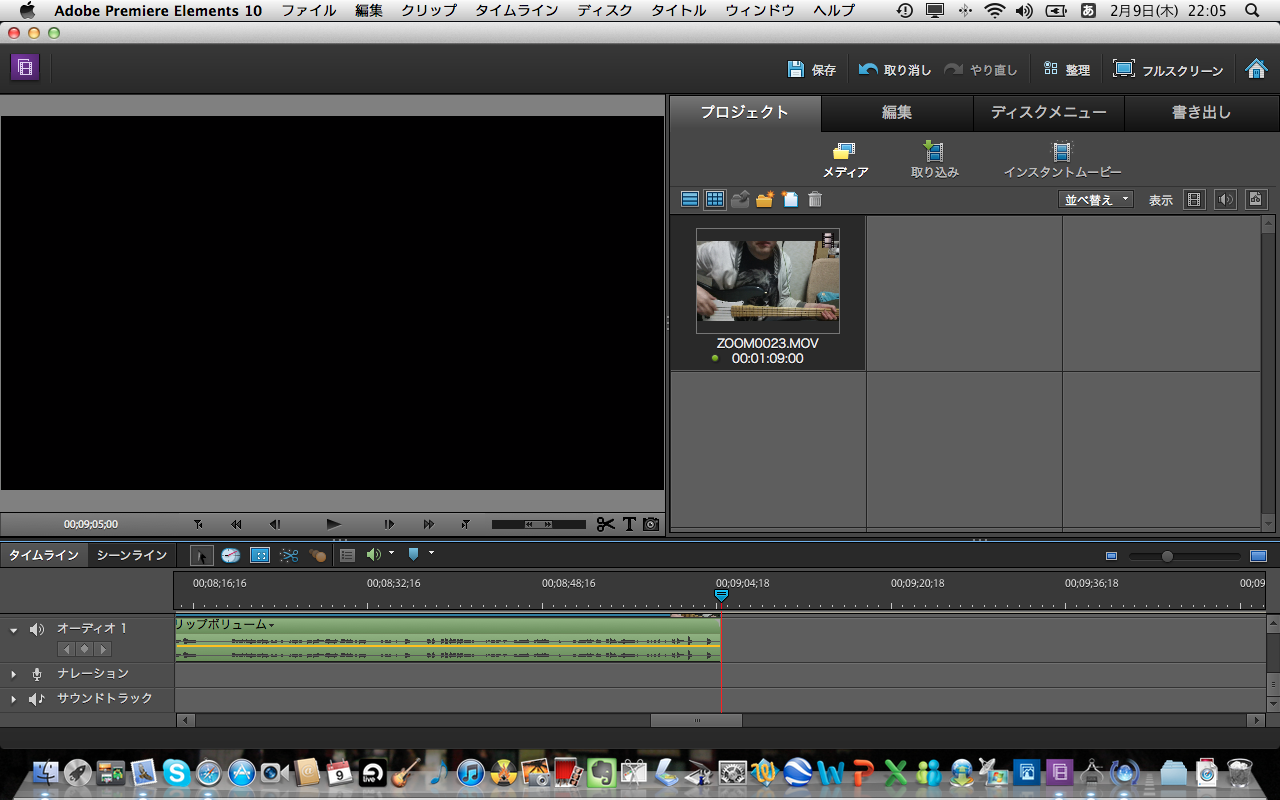Image resolution: width=1280 pixels, height=800 pixels.
Task: Click the shuttle slider in the monitor
Action: [539, 524]
